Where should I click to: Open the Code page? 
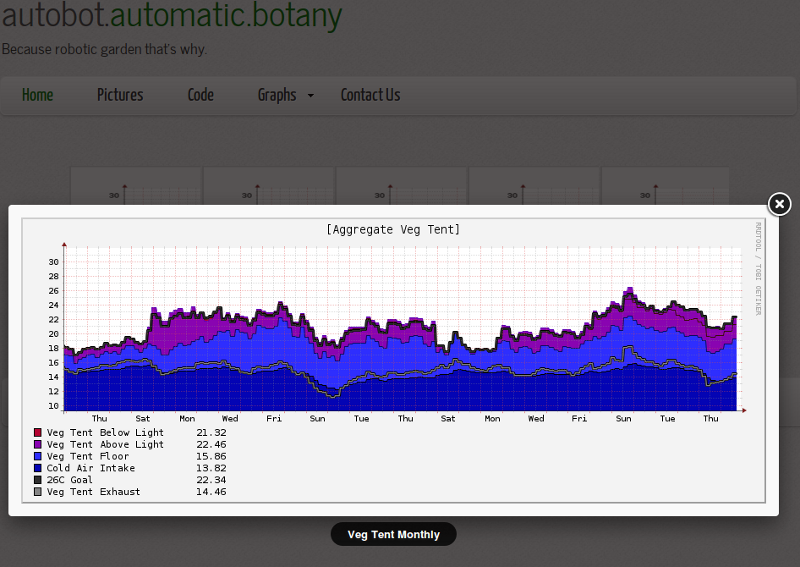(x=201, y=95)
